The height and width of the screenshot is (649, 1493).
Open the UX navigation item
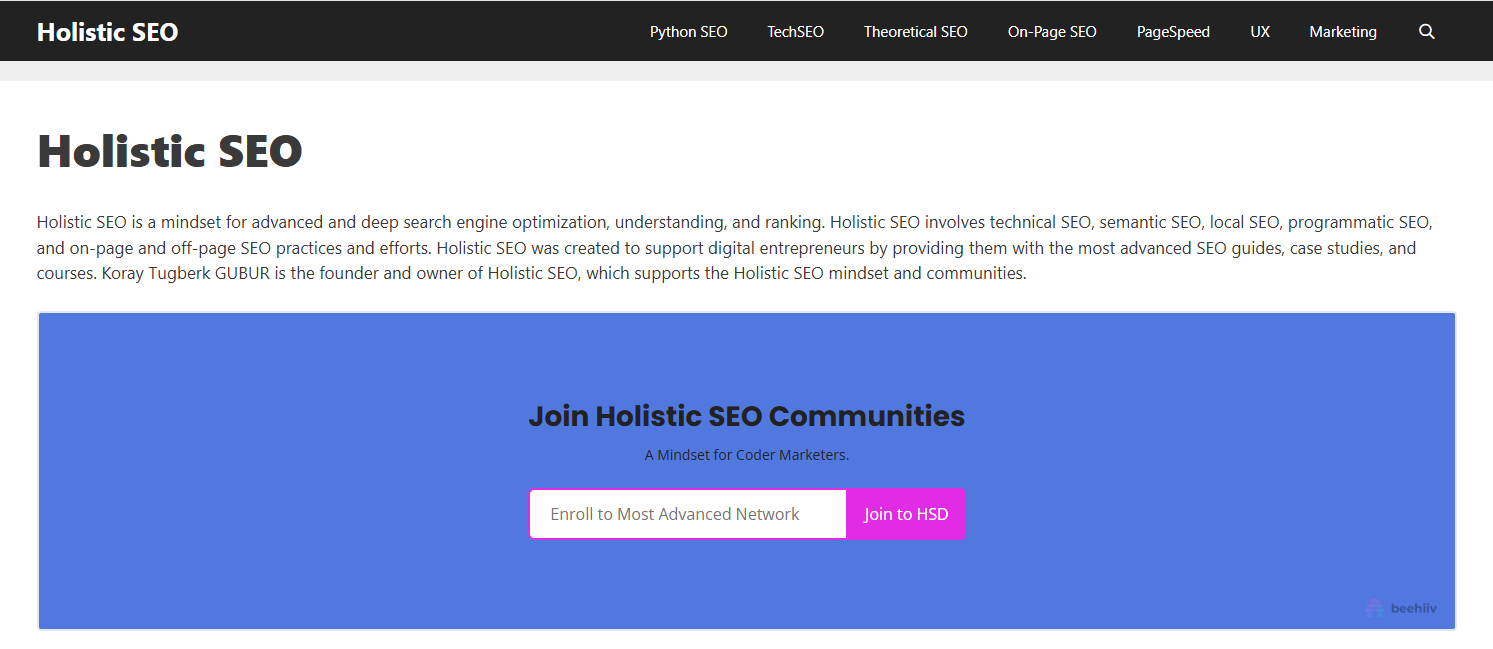(1259, 31)
